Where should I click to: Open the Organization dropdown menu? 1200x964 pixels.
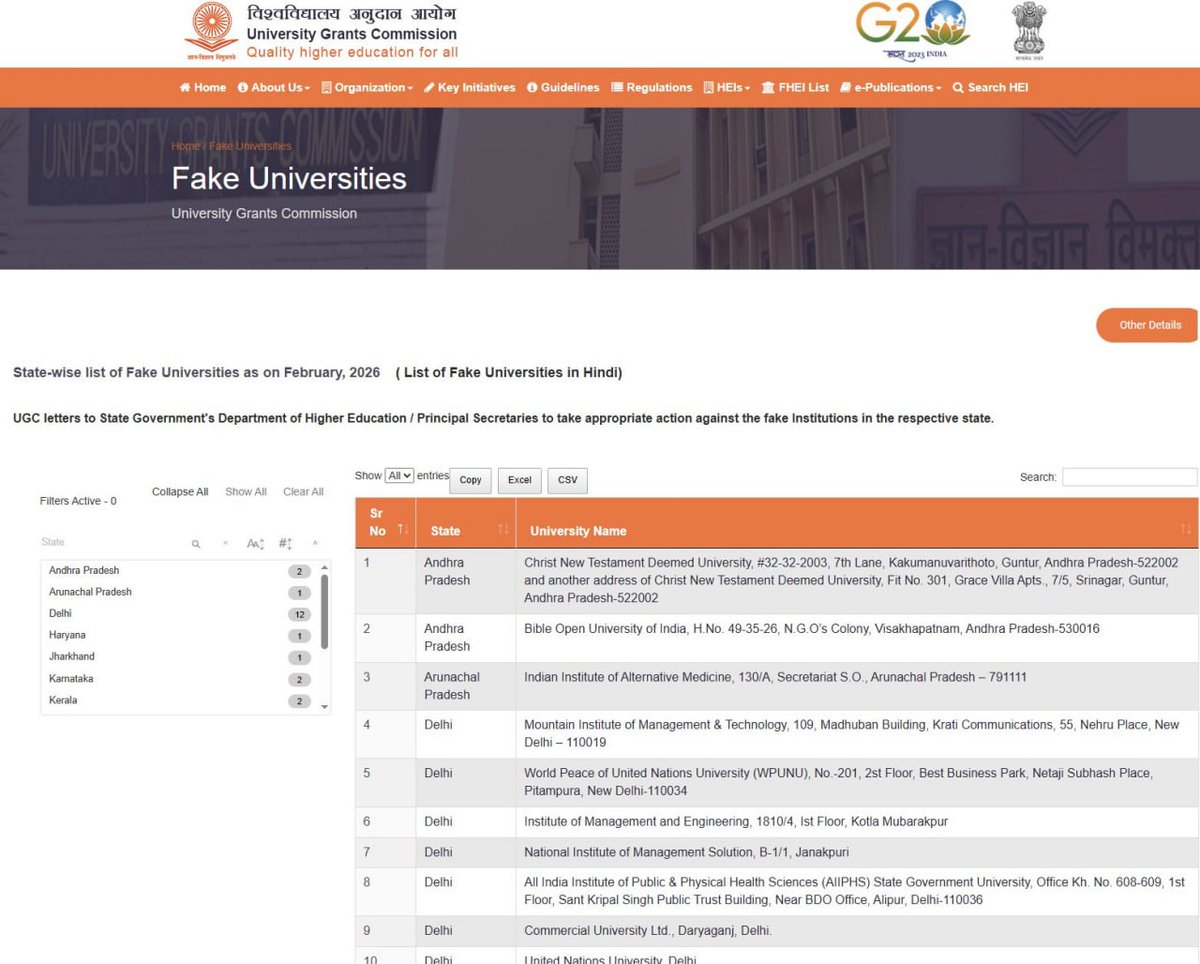pyautogui.click(x=367, y=88)
